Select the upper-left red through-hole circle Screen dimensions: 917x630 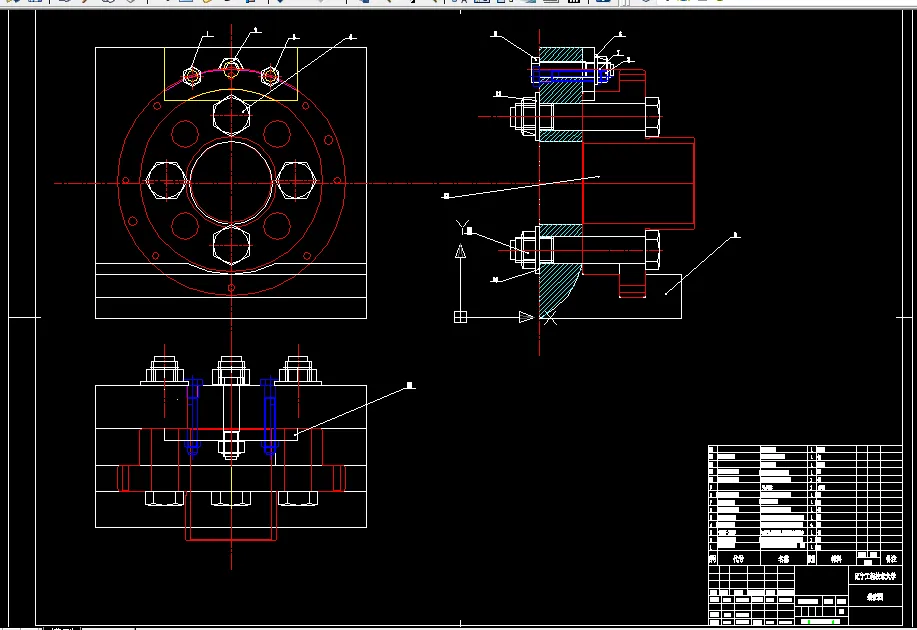(x=185, y=134)
